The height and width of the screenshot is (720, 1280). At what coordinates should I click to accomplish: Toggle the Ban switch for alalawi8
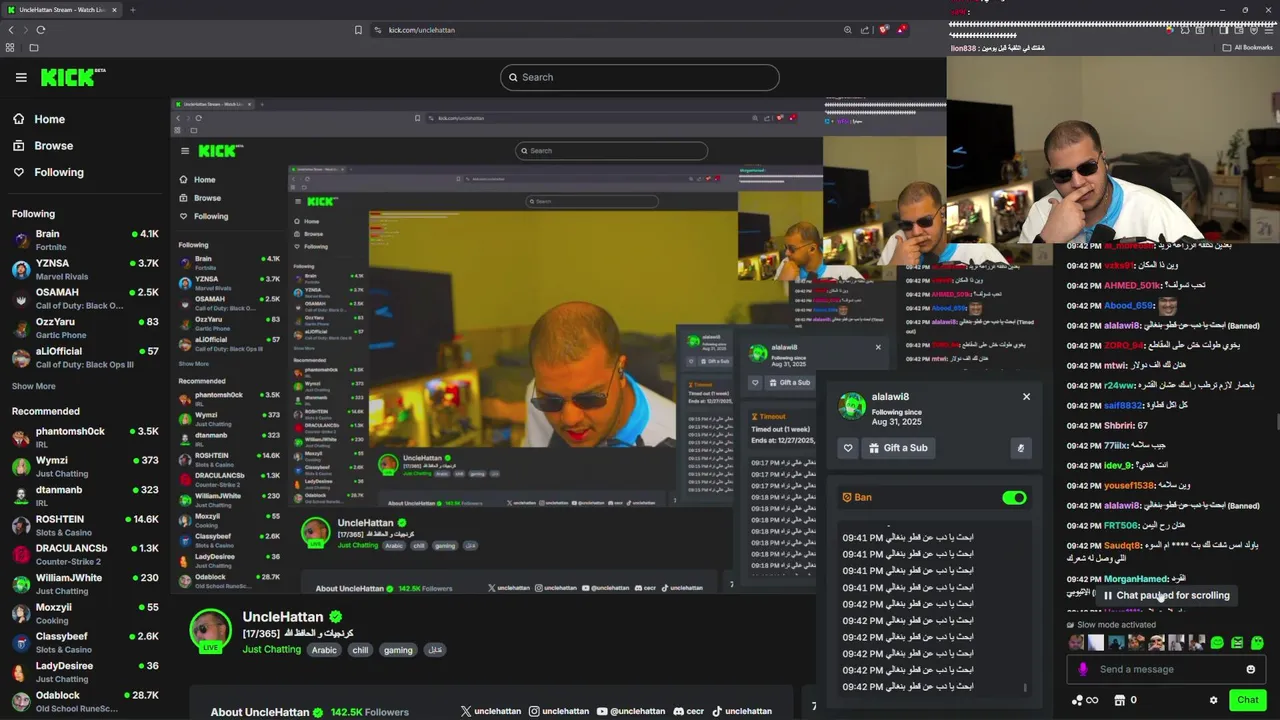[1014, 498]
